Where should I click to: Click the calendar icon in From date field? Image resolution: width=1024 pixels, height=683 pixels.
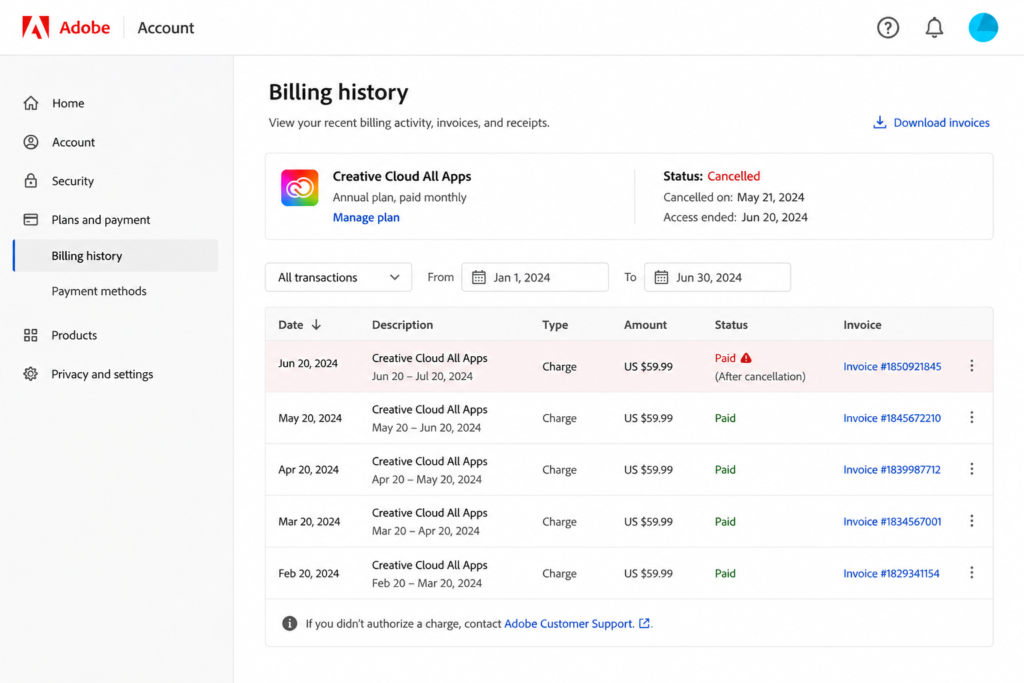(479, 278)
